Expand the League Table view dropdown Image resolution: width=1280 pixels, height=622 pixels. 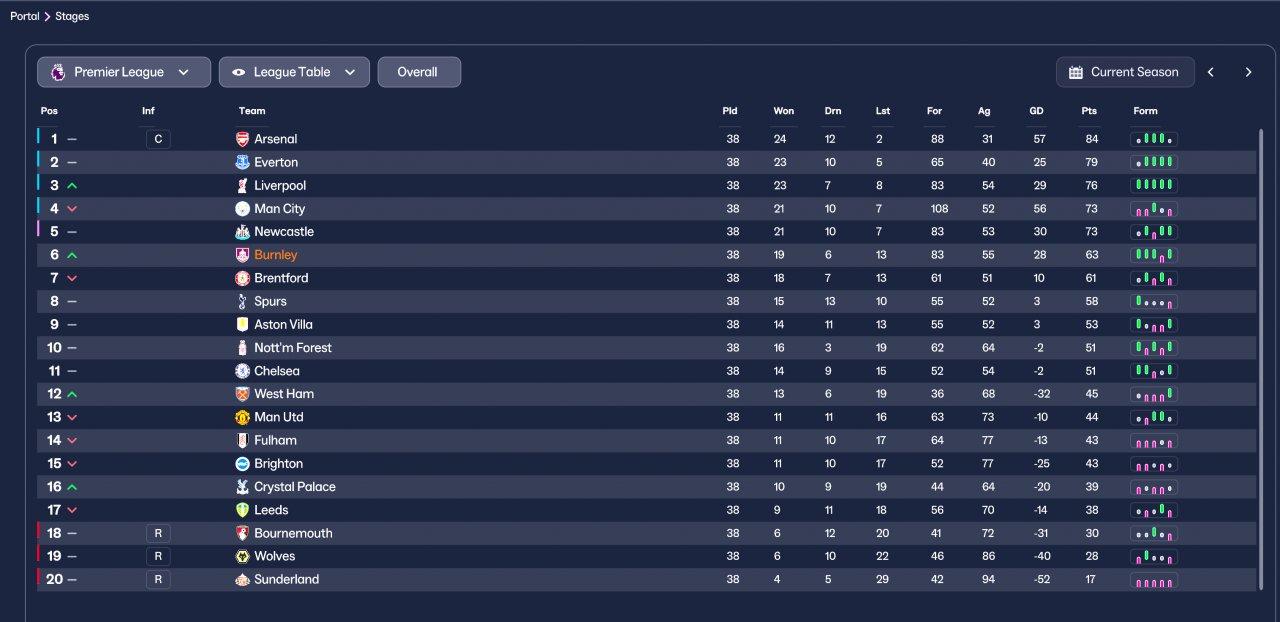click(x=294, y=72)
